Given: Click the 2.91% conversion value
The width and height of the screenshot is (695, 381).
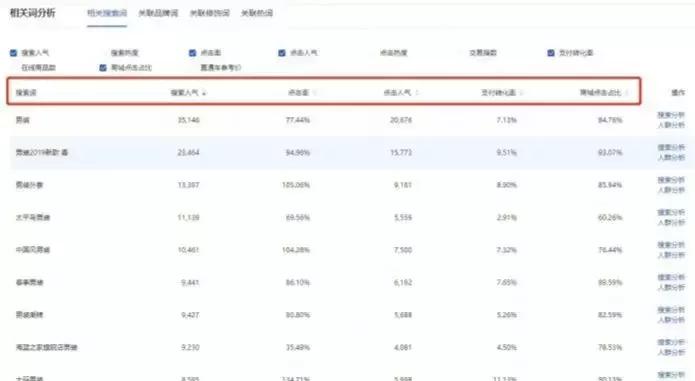Looking at the screenshot, I should [x=507, y=218].
